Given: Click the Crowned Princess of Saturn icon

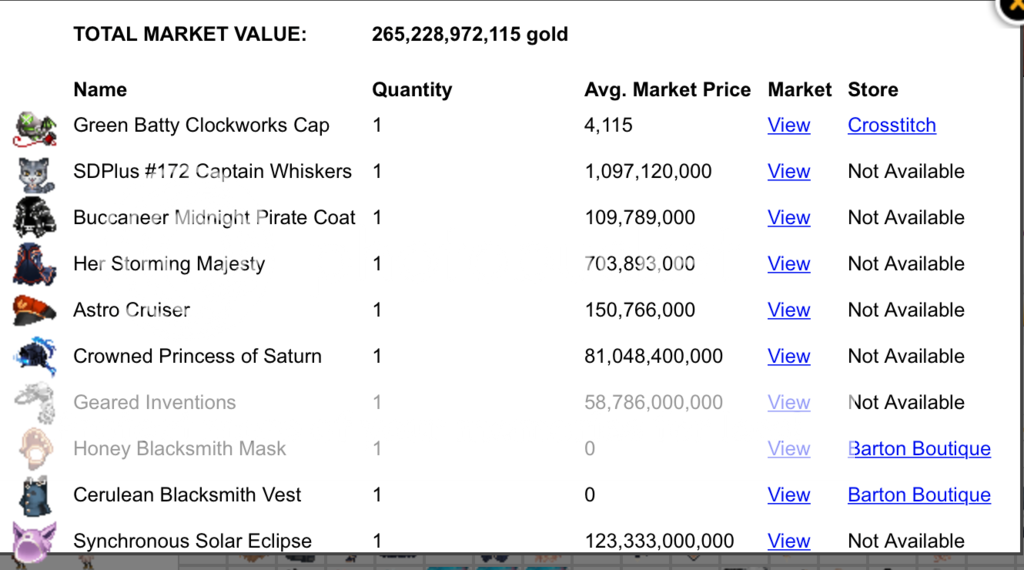Looking at the screenshot, I should (x=35, y=356).
